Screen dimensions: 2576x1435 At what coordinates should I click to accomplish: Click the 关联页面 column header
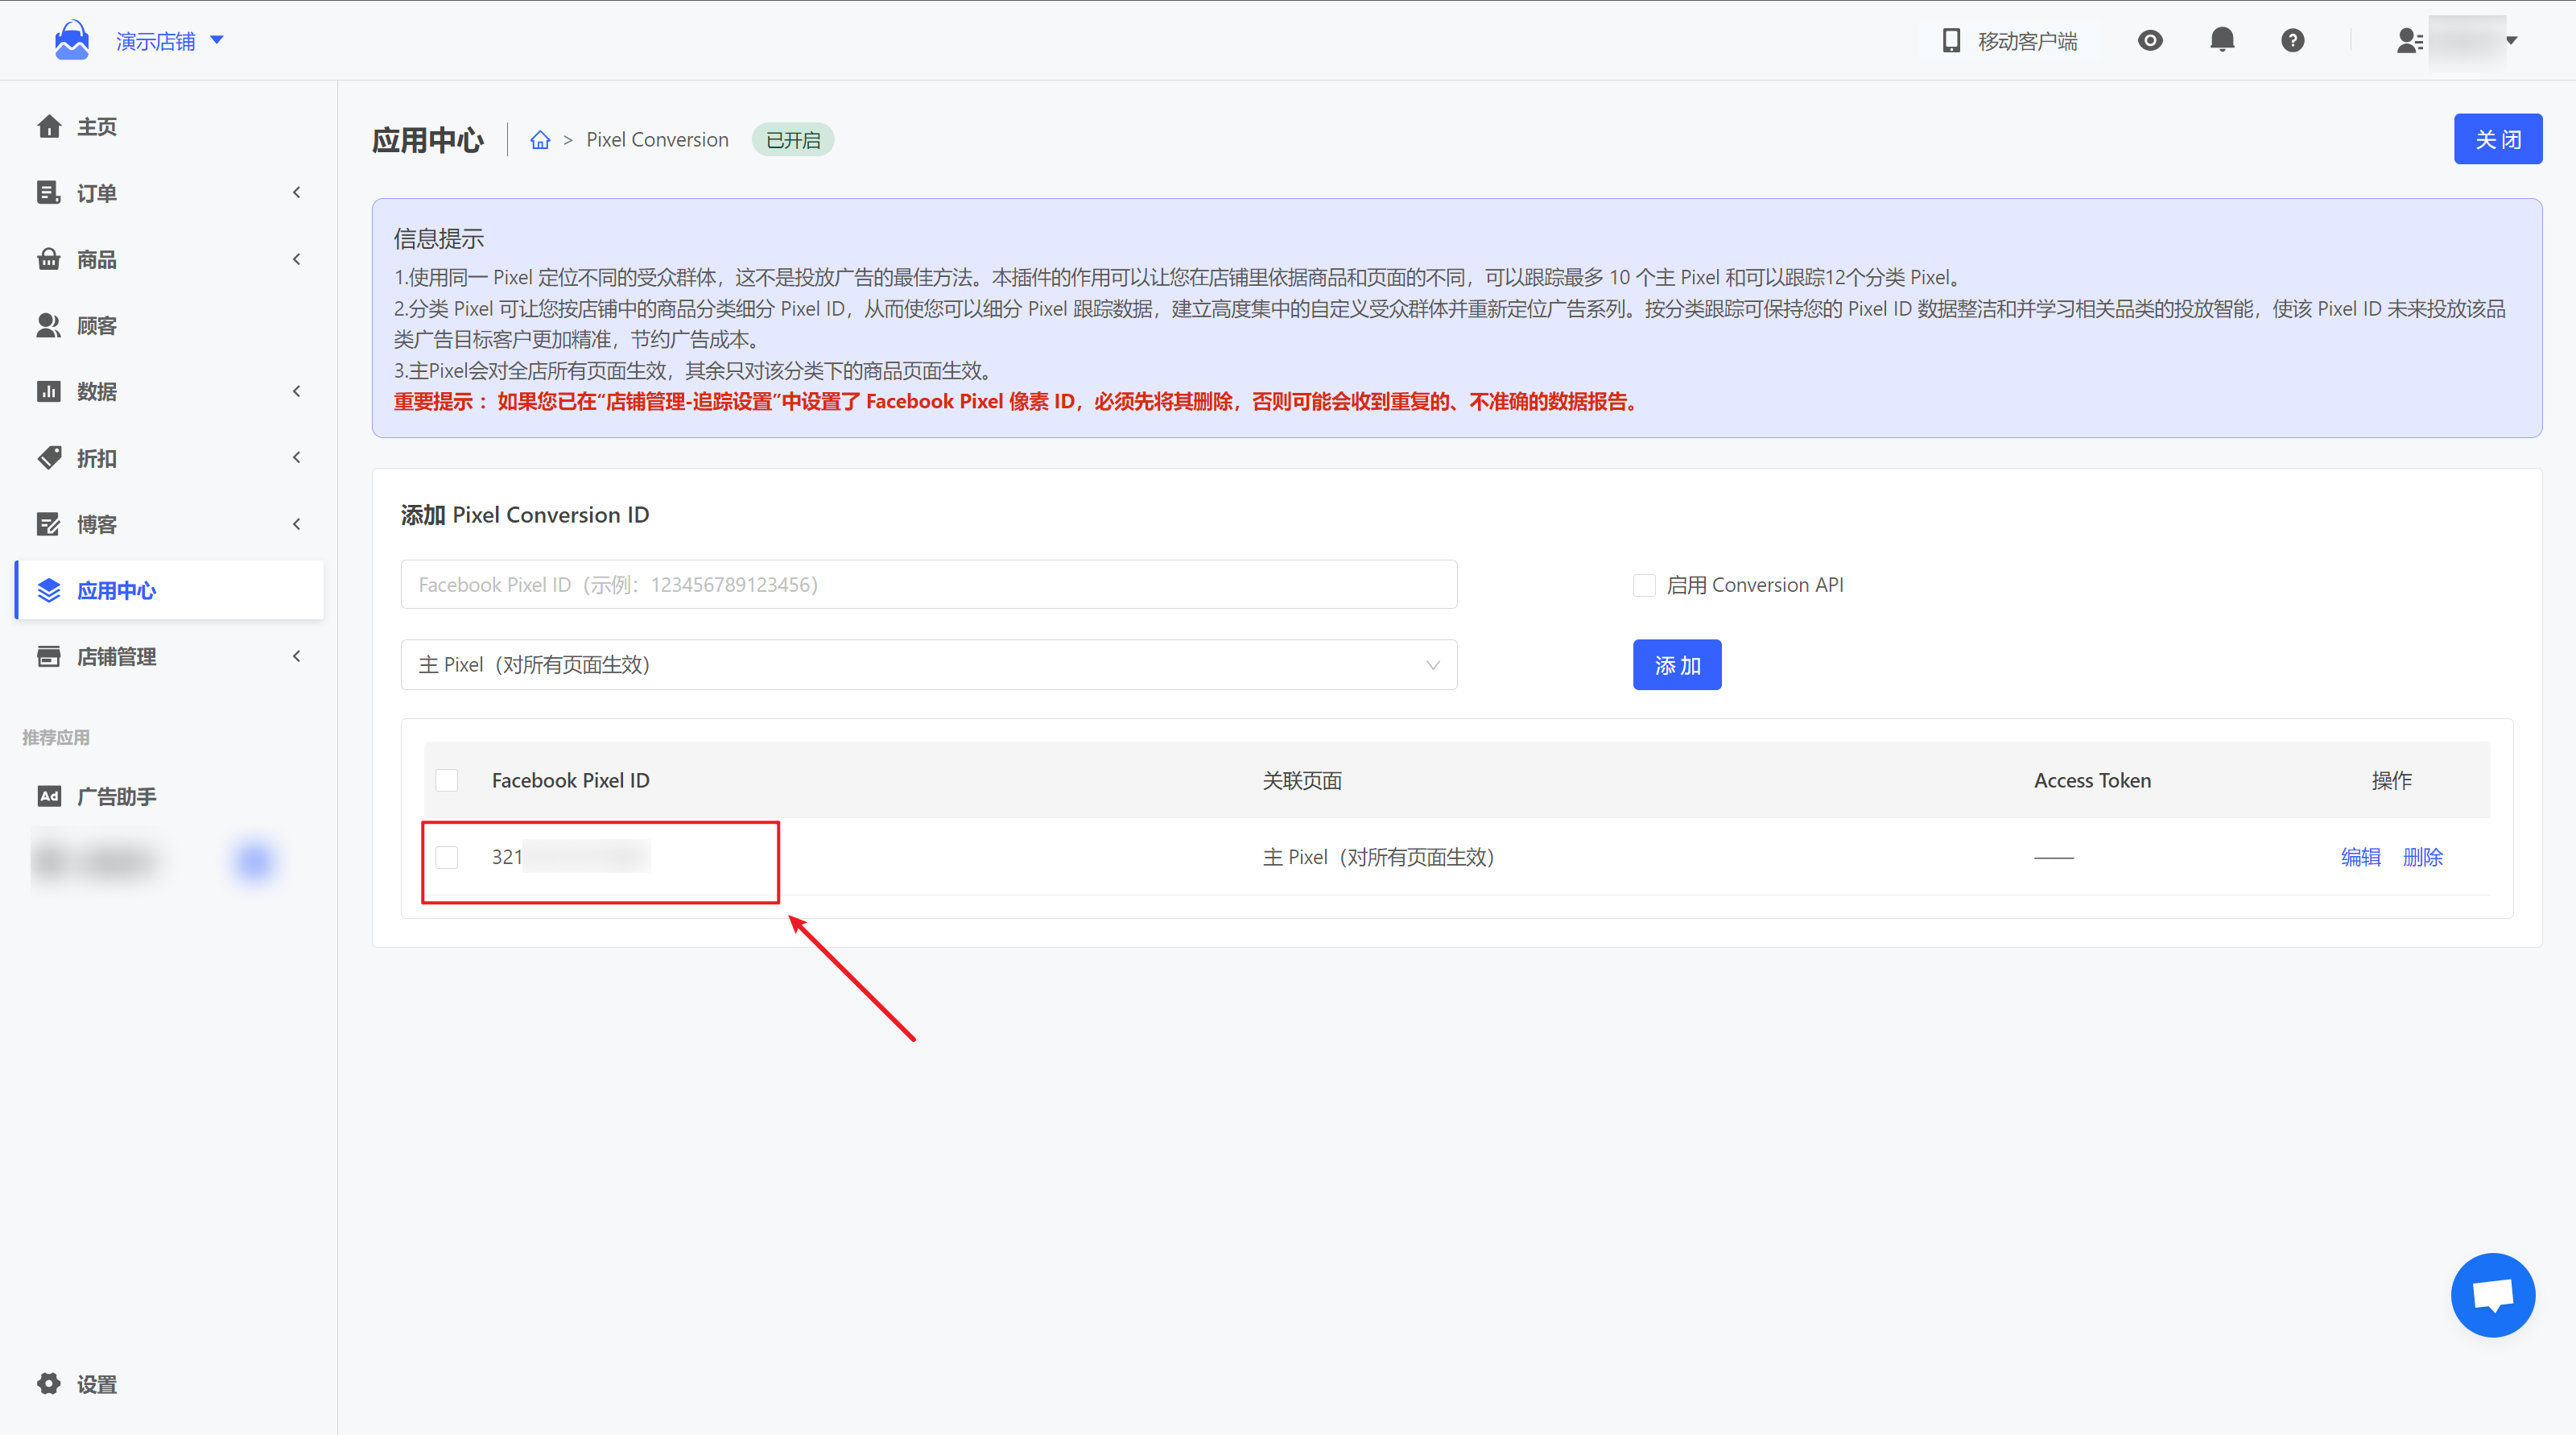pyautogui.click(x=1301, y=780)
